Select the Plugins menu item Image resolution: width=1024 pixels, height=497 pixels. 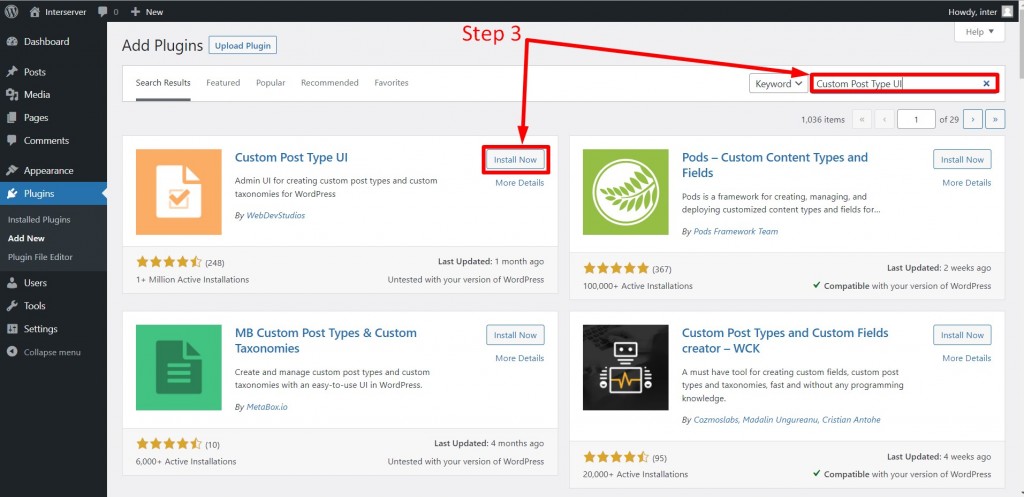(53, 193)
